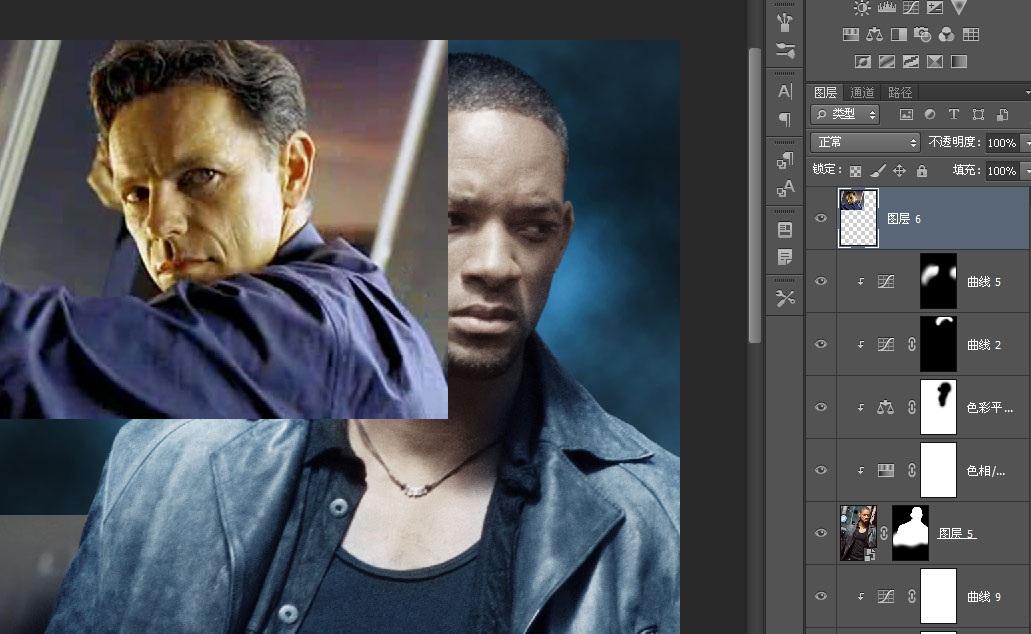
Task: Add a Photo Filter adjustment
Action: pos(923,34)
